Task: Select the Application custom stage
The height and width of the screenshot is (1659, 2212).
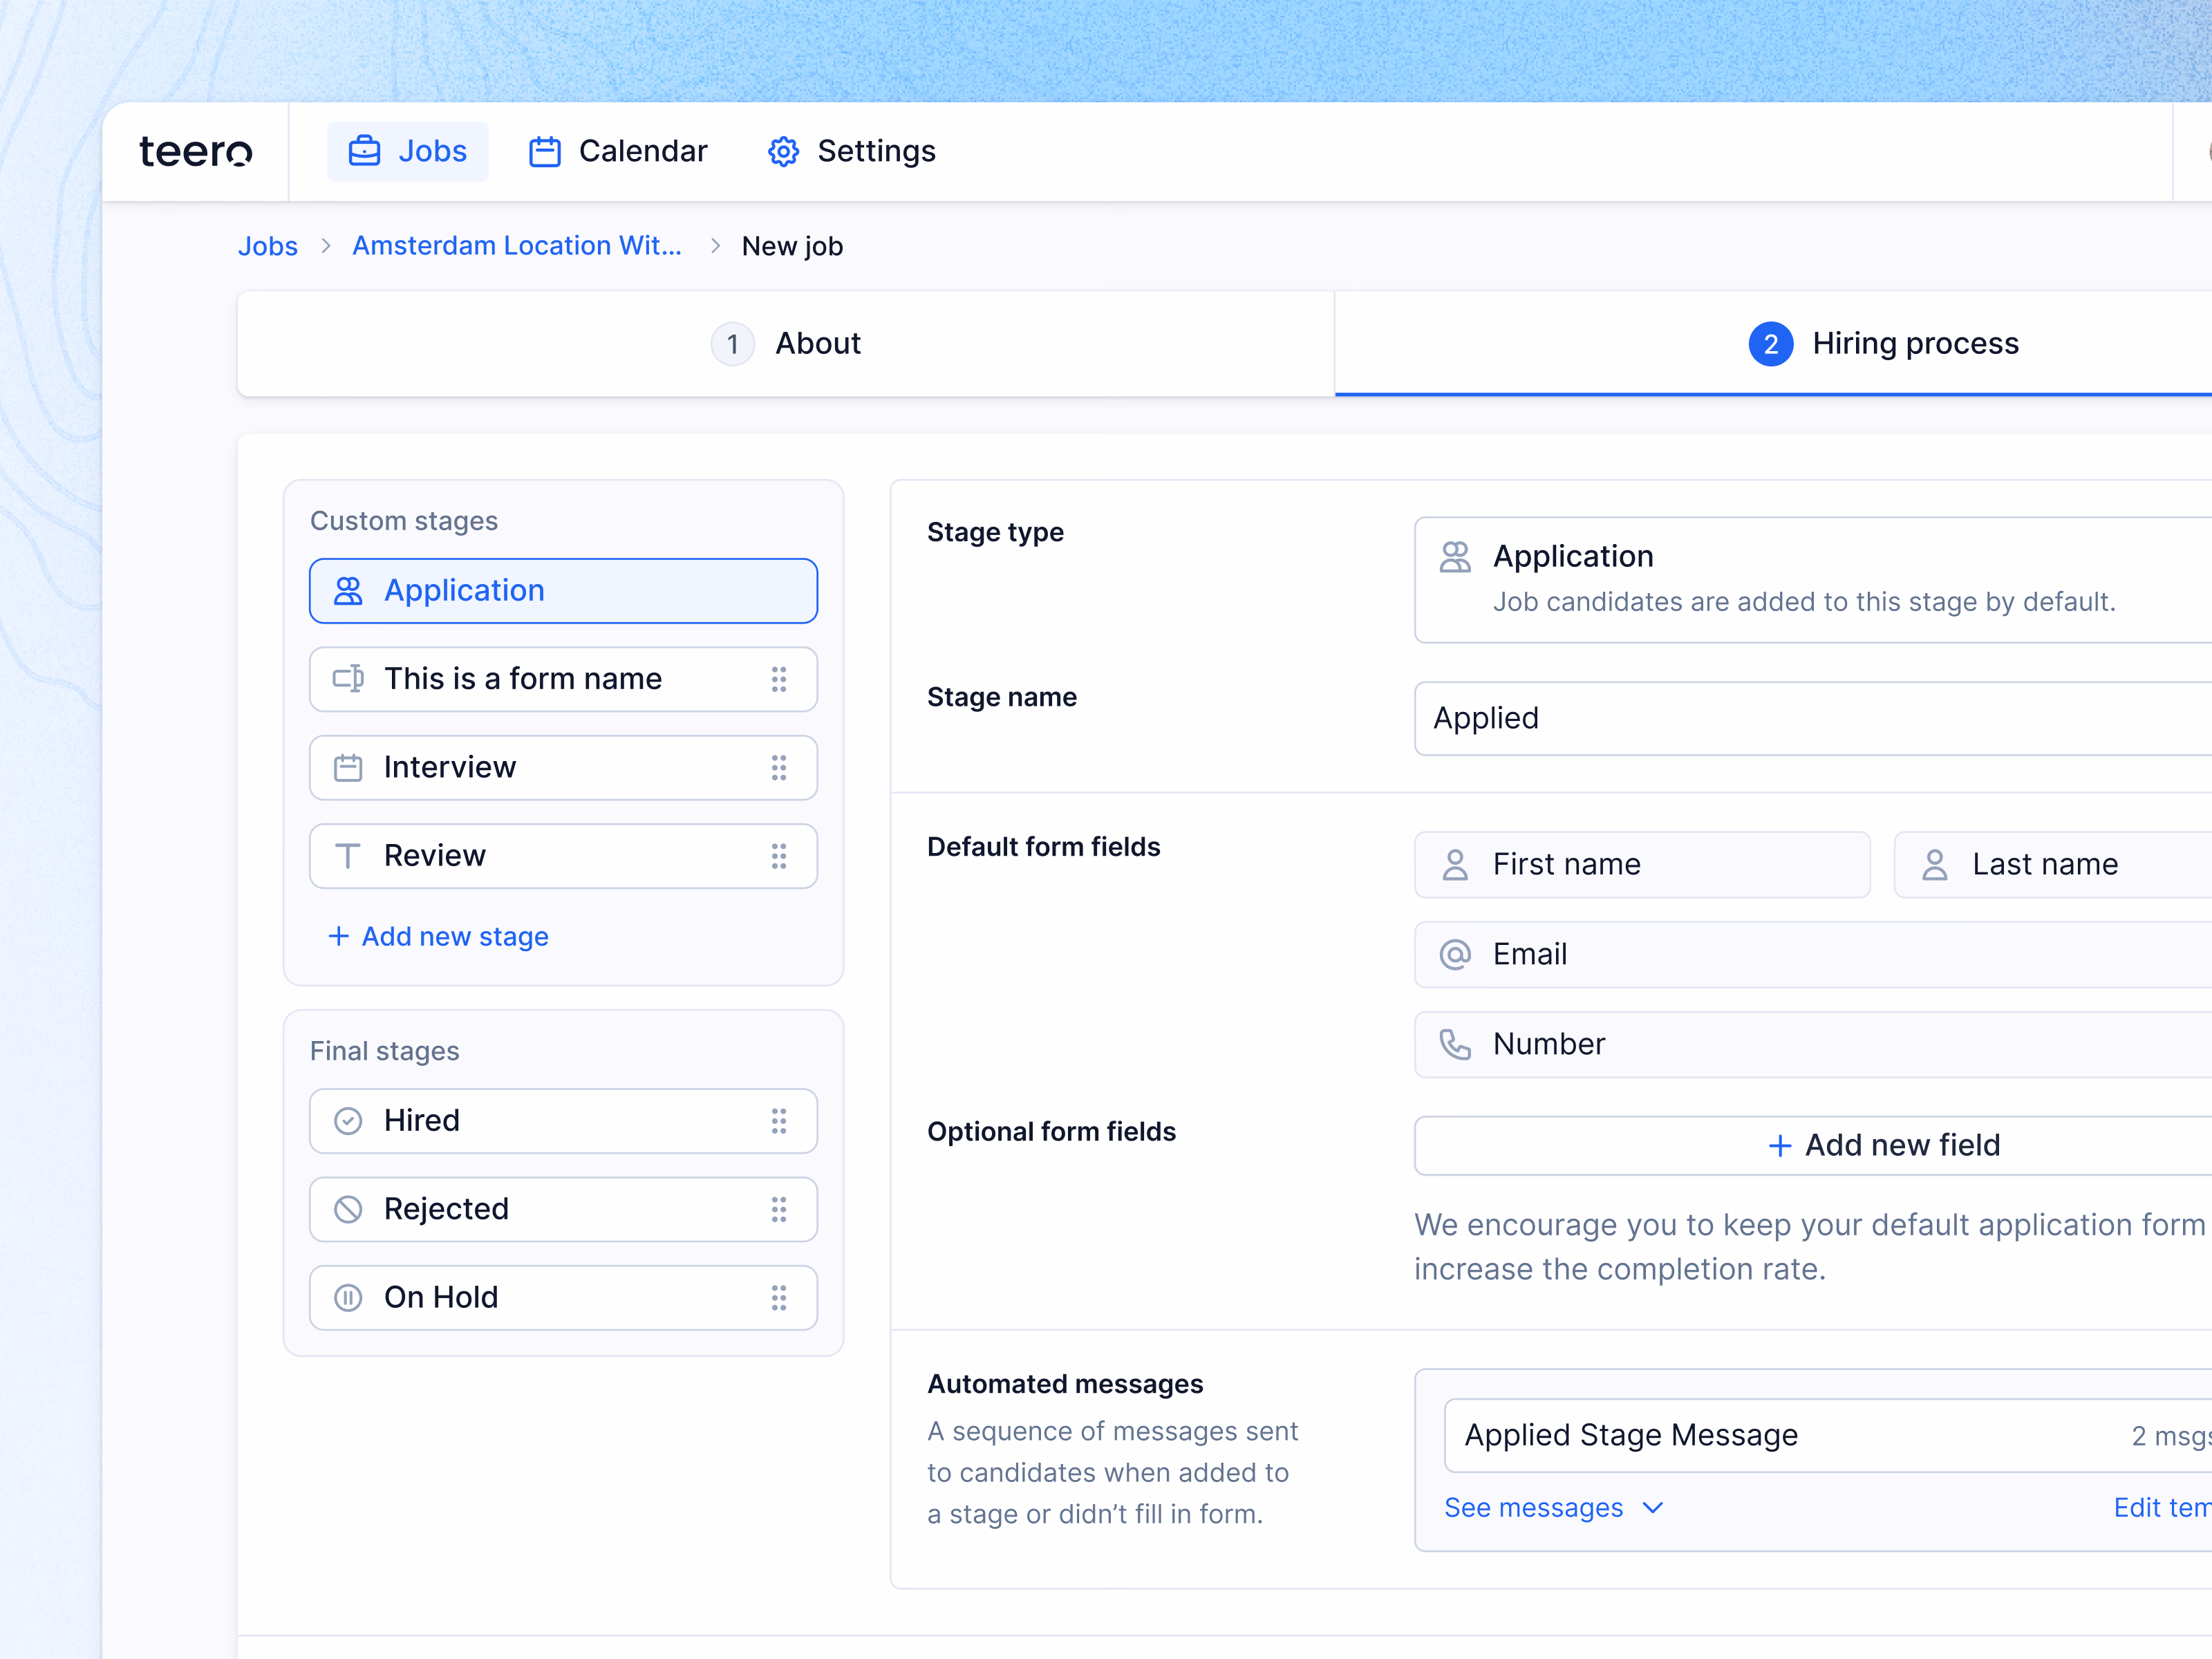Action: [563, 591]
